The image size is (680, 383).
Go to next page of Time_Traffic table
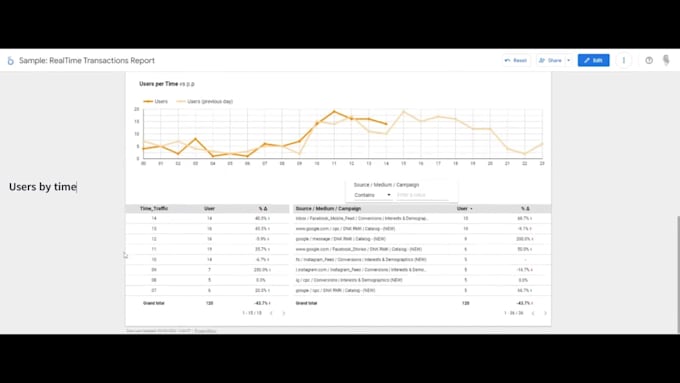(284, 313)
